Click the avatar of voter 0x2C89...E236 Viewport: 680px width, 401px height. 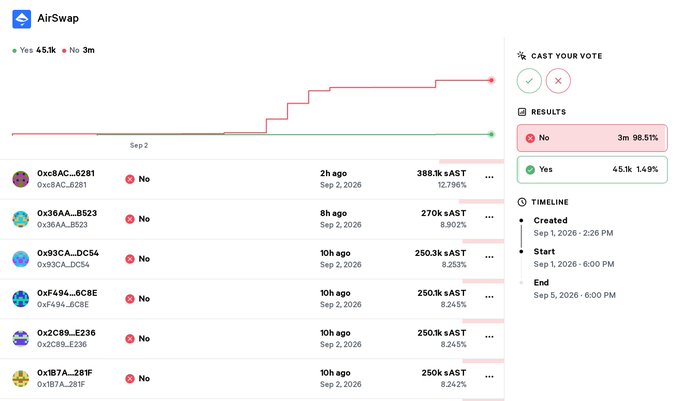click(x=20, y=339)
